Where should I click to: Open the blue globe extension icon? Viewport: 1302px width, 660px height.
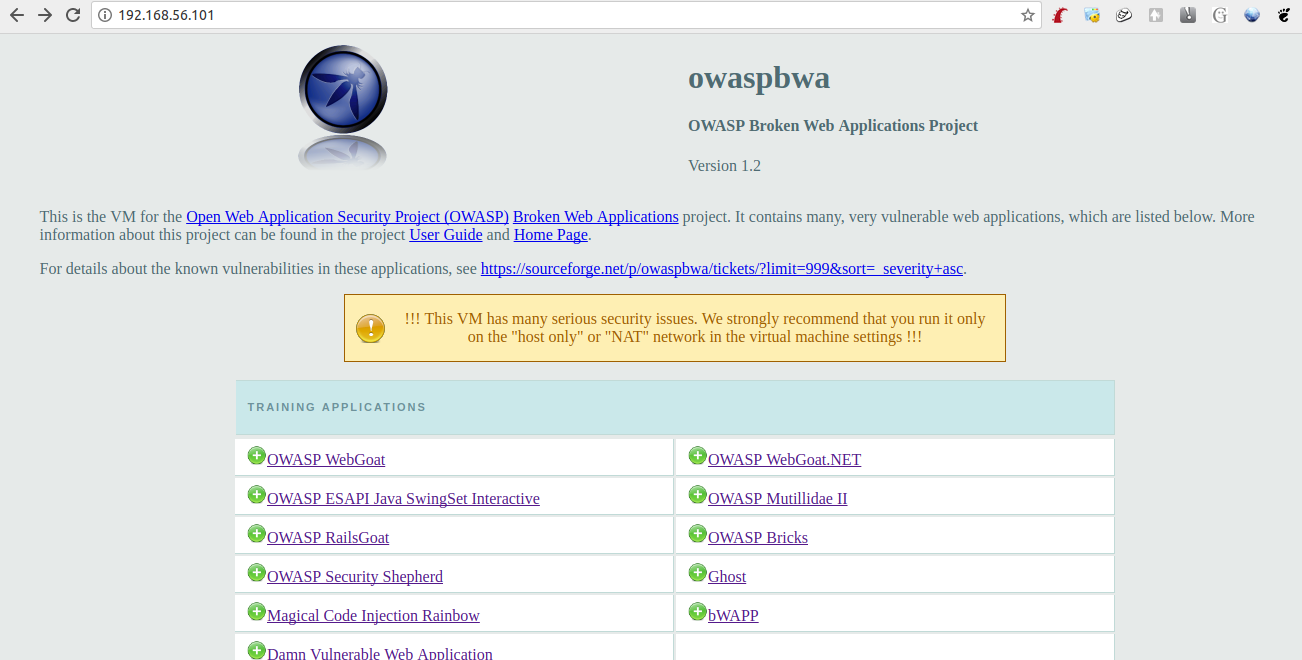[1252, 15]
